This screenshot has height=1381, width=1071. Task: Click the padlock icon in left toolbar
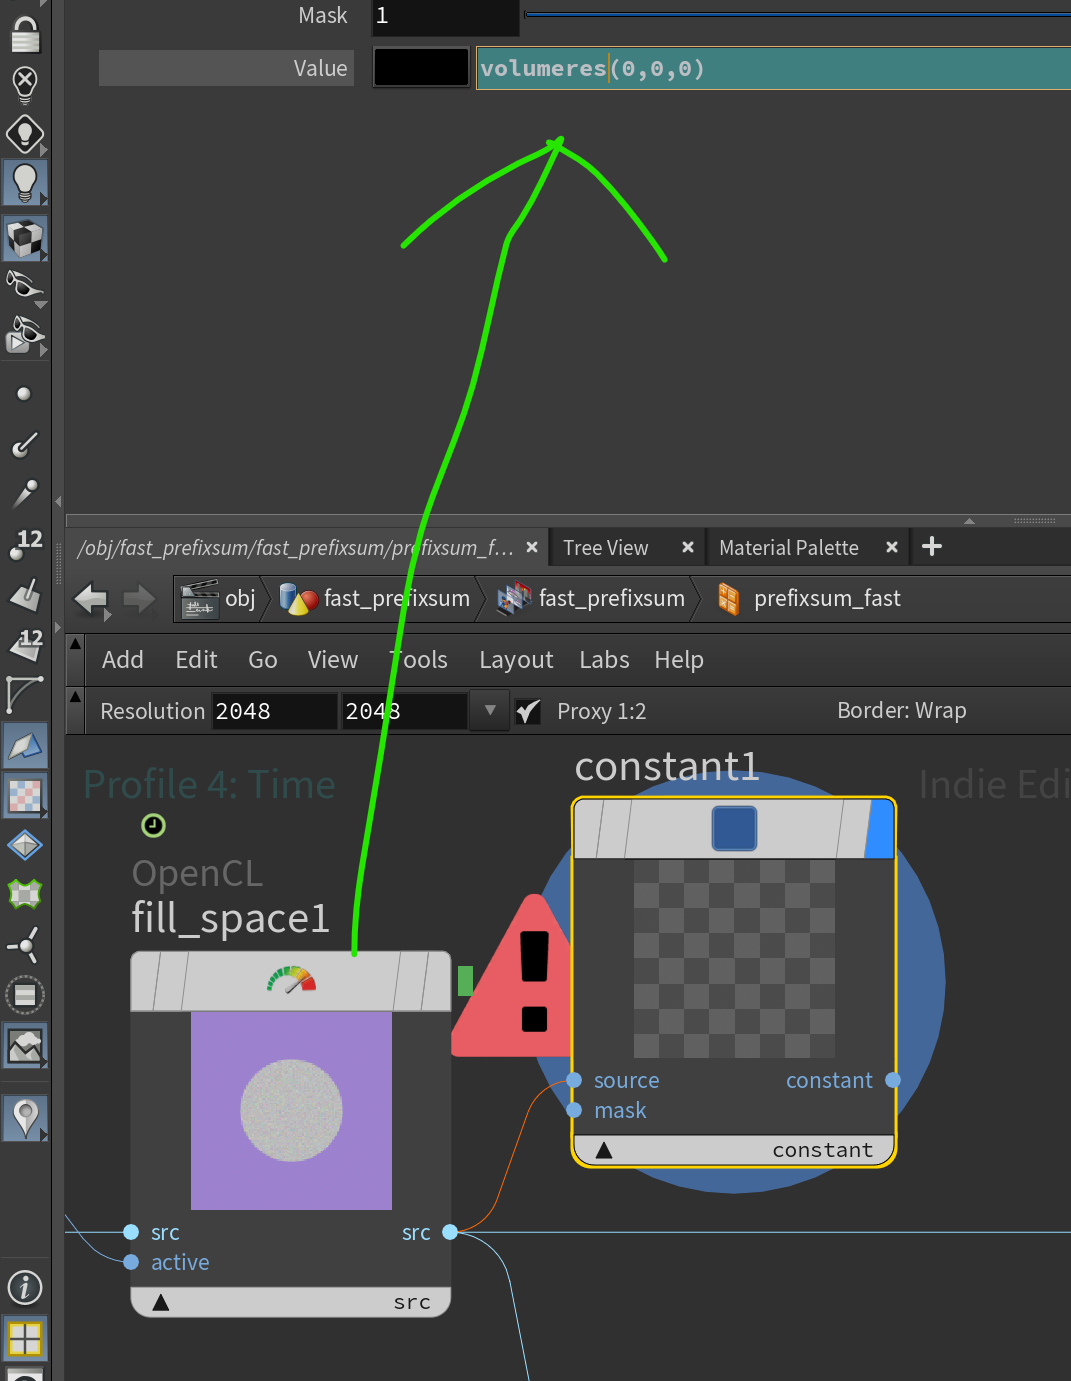click(25, 35)
